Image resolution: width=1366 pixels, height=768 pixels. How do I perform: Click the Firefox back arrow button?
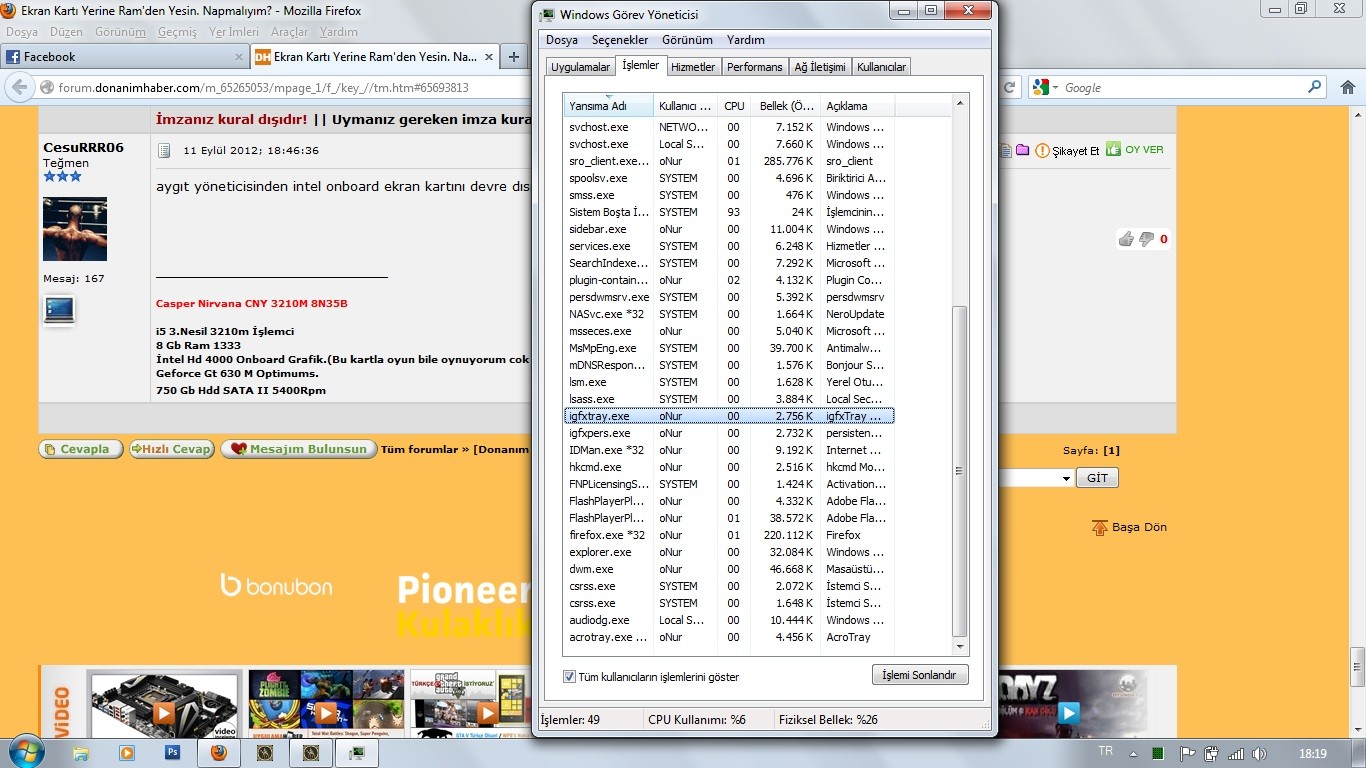pyautogui.click(x=19, y=87)
